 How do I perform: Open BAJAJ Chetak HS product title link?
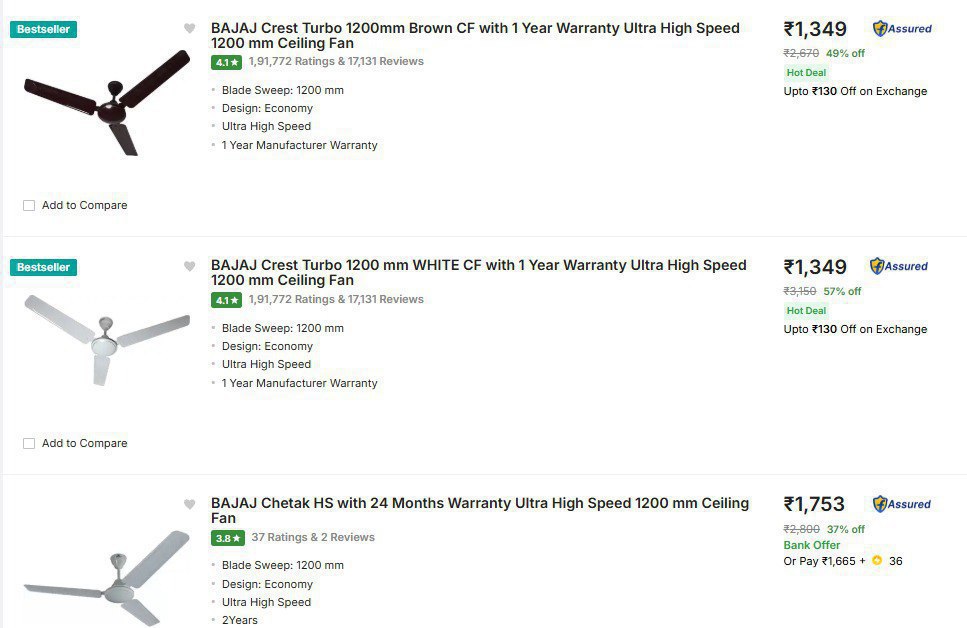(480, 511)
